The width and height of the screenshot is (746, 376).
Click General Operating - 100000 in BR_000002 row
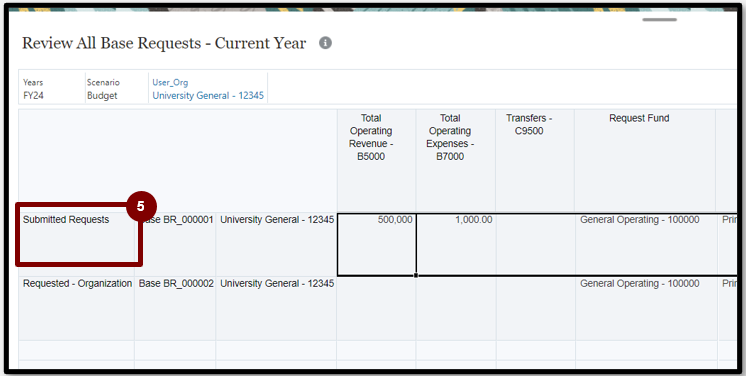click(x=646, y=308)
